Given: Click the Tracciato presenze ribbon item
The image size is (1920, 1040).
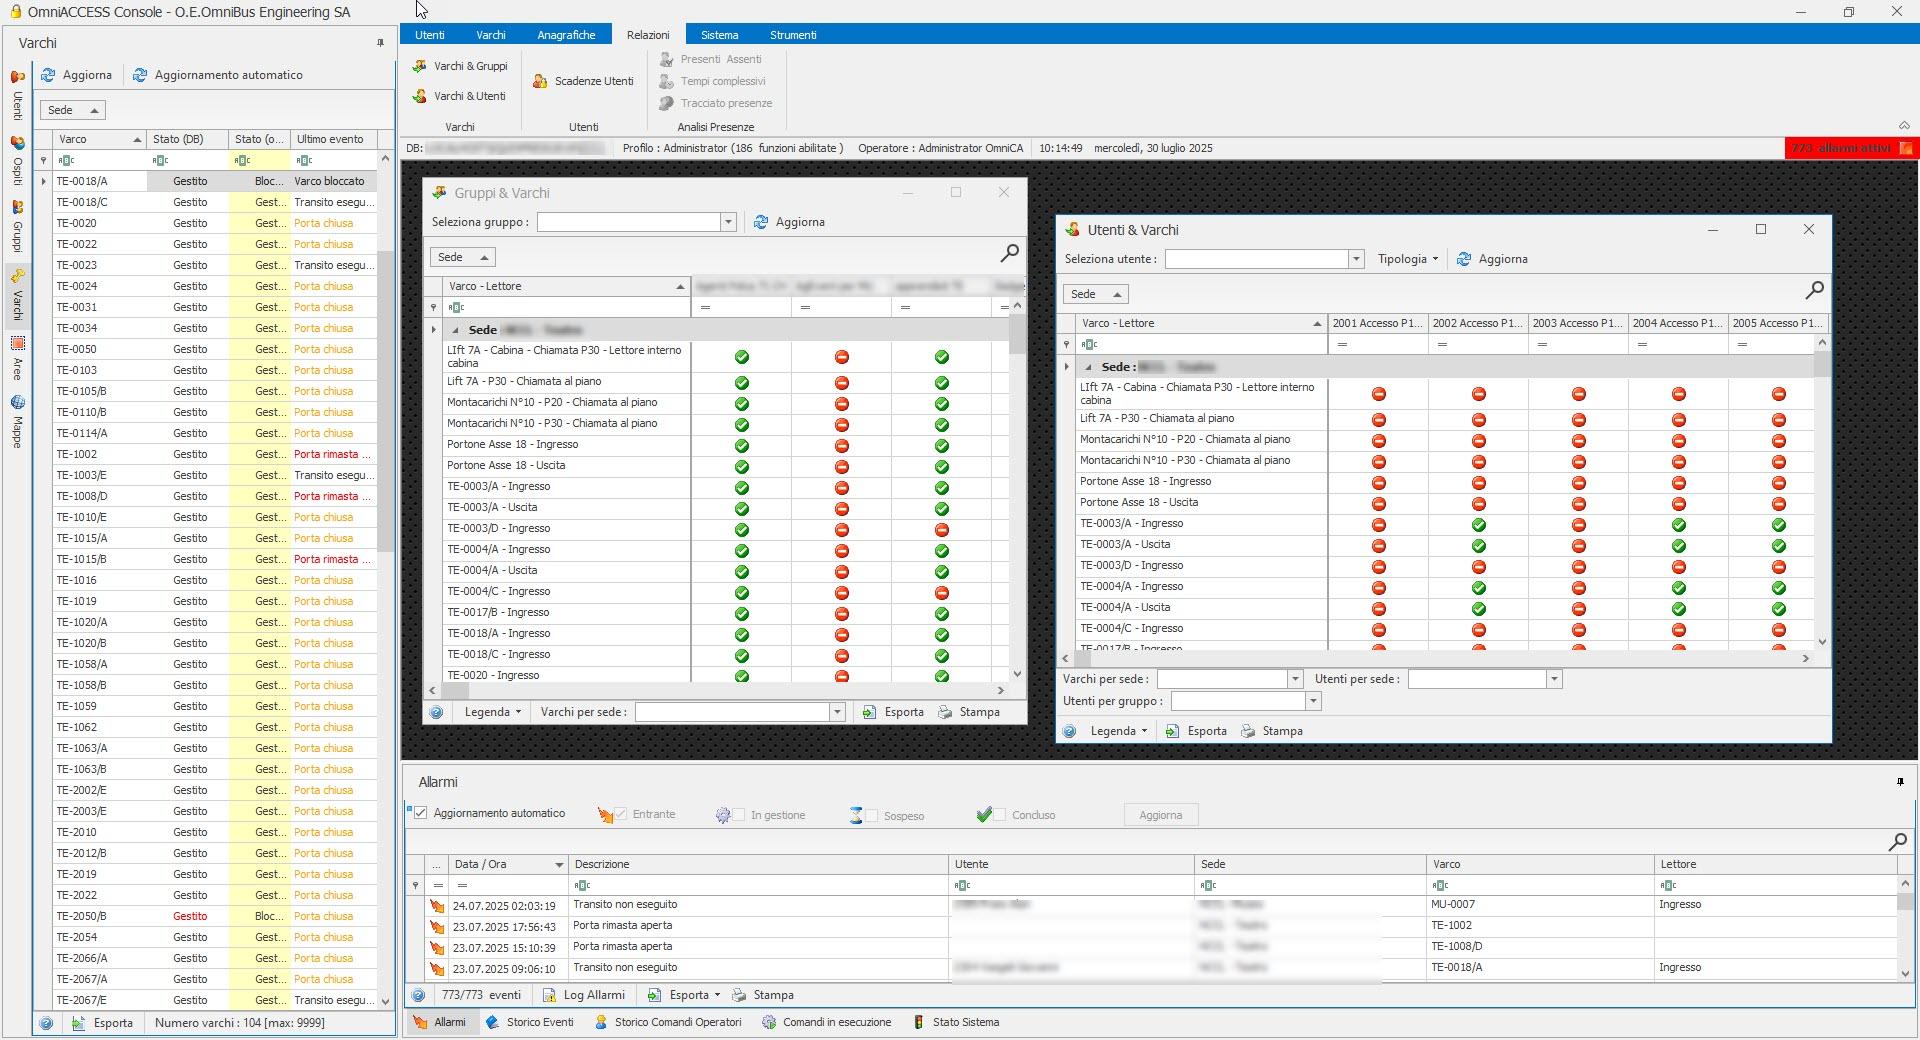Looking at the screenshot, I should click(x=716, y=103).
